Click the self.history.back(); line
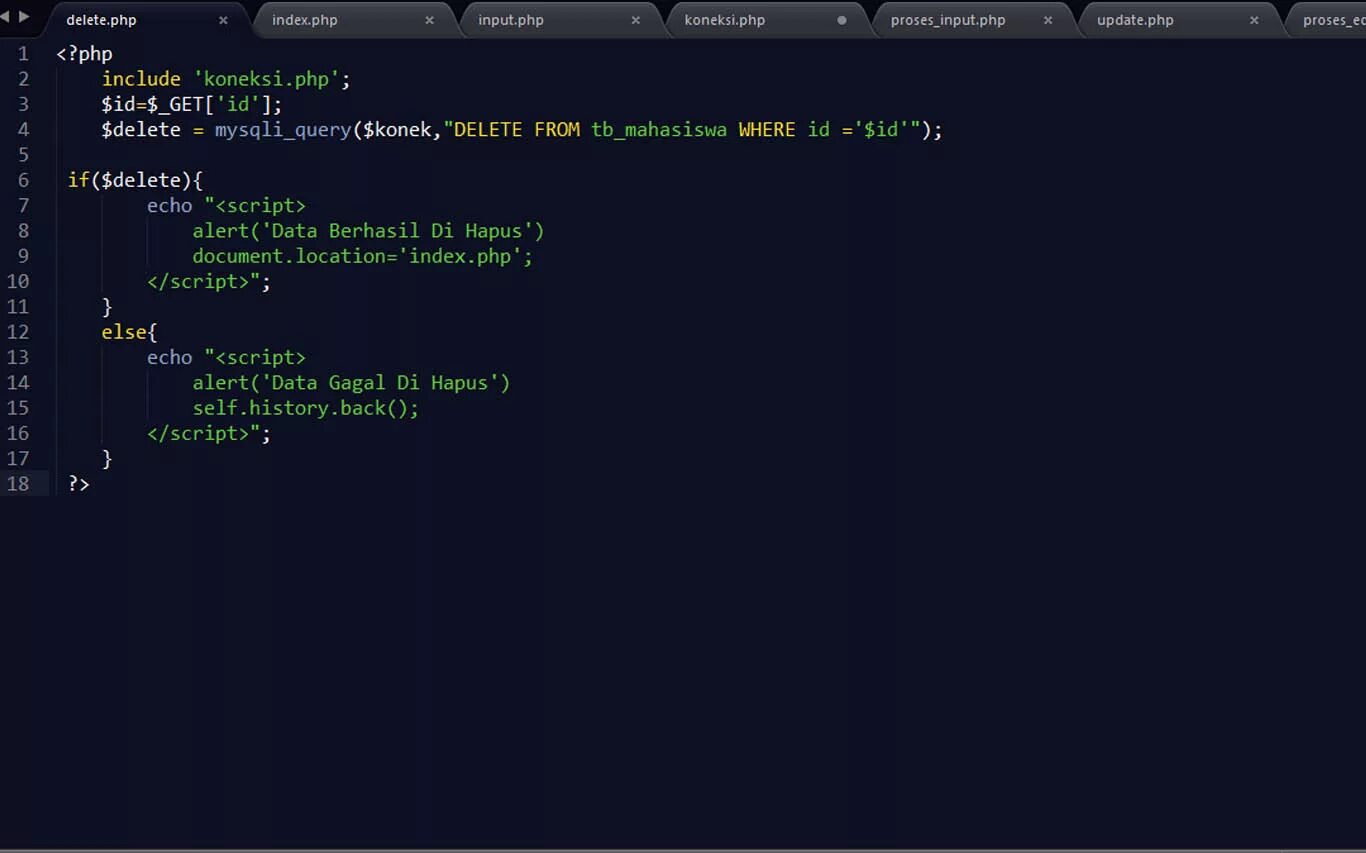This screenshot has height=853, width=1366. (306, 408)
